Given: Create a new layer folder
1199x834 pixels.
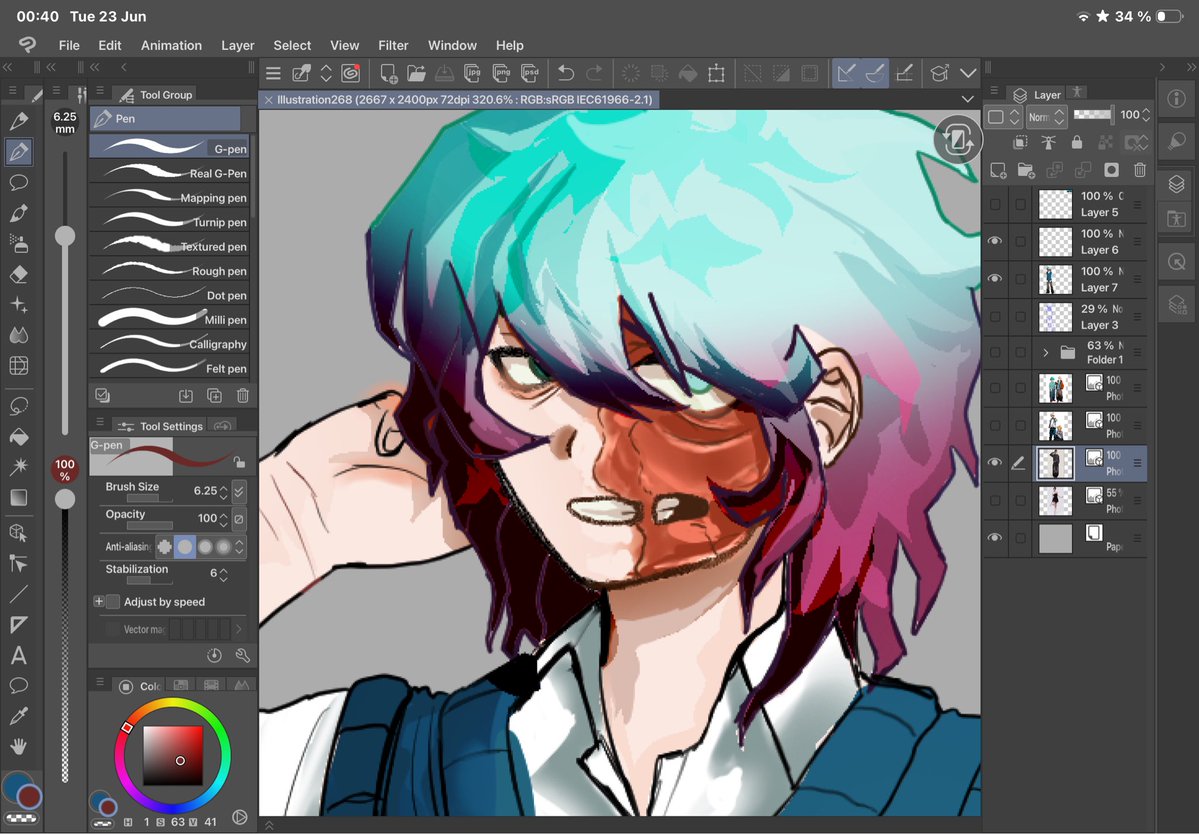Looking at the screenshot, I should [1026, 170].
